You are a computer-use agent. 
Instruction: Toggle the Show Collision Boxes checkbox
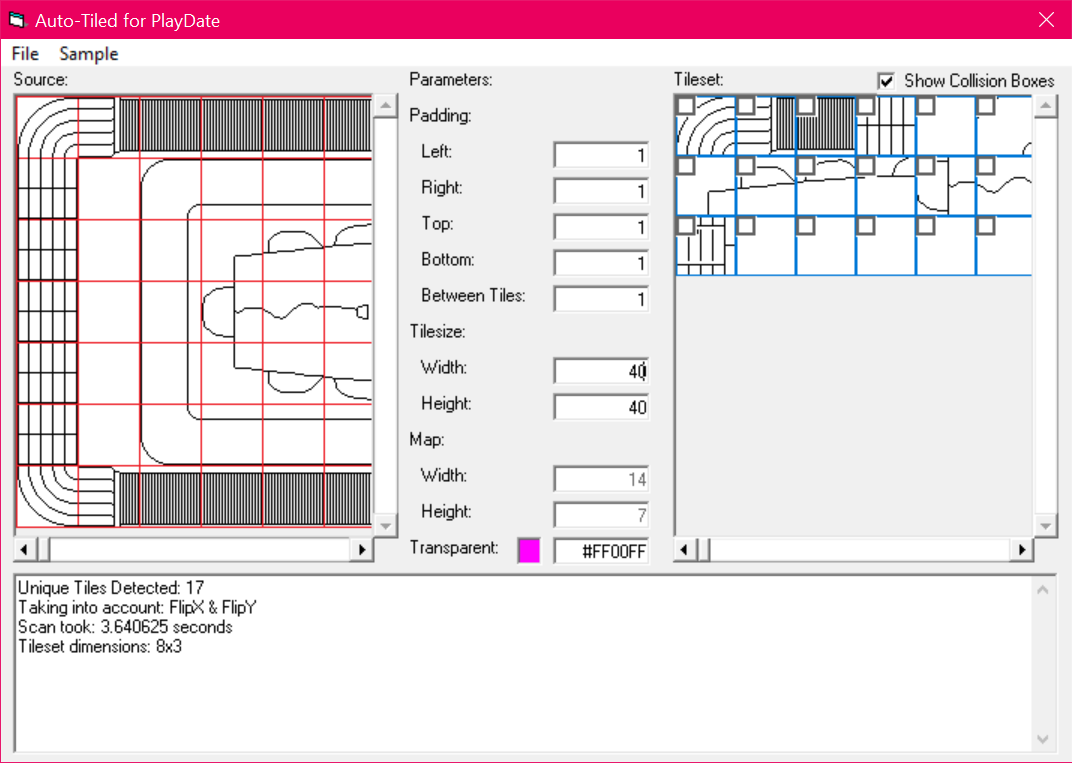(x=886, y=81)
